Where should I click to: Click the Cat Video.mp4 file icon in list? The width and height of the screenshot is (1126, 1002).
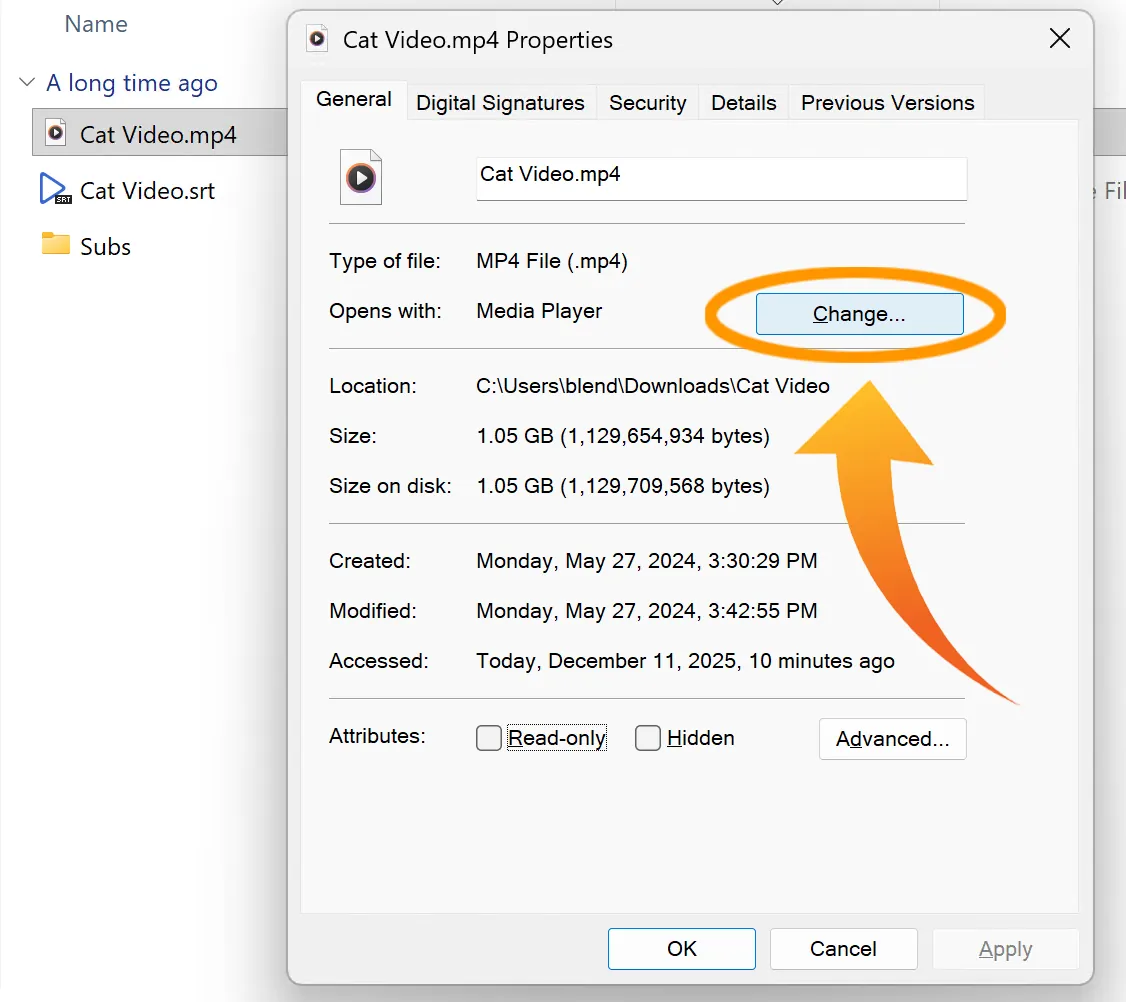[x=56, y=134]
